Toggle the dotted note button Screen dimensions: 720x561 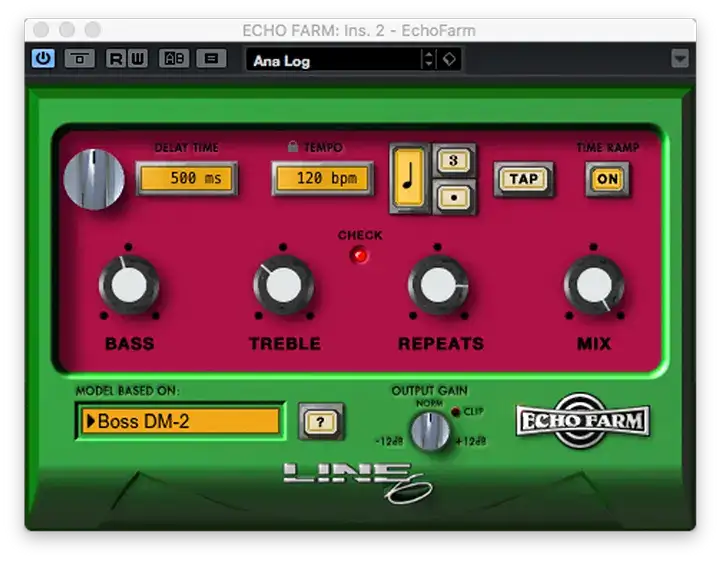(x=454, y=198)
